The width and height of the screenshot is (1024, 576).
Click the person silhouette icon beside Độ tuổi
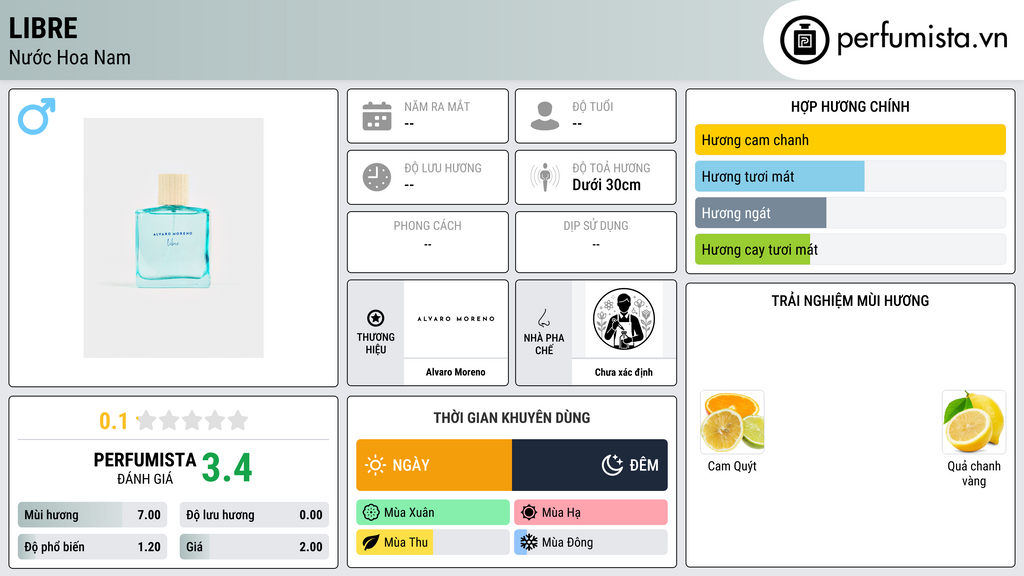[545, 116]
